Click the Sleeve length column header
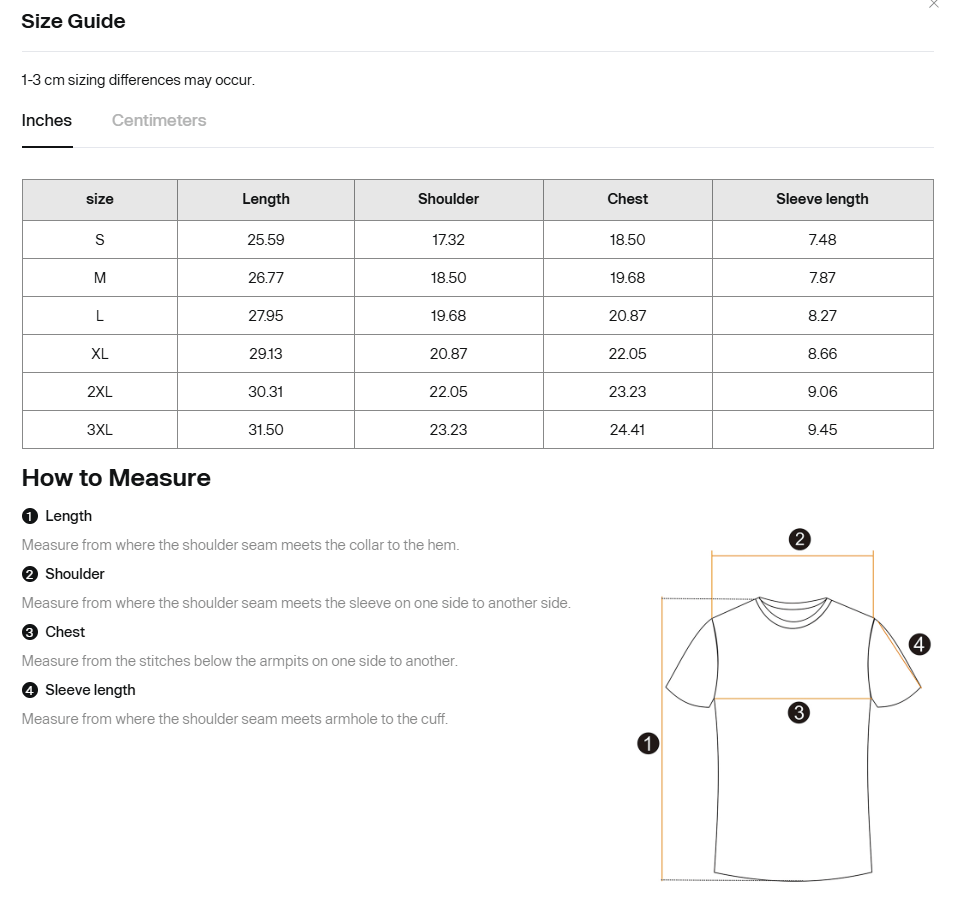The height and width of the screenshot is (908, 956). [822, 199]
